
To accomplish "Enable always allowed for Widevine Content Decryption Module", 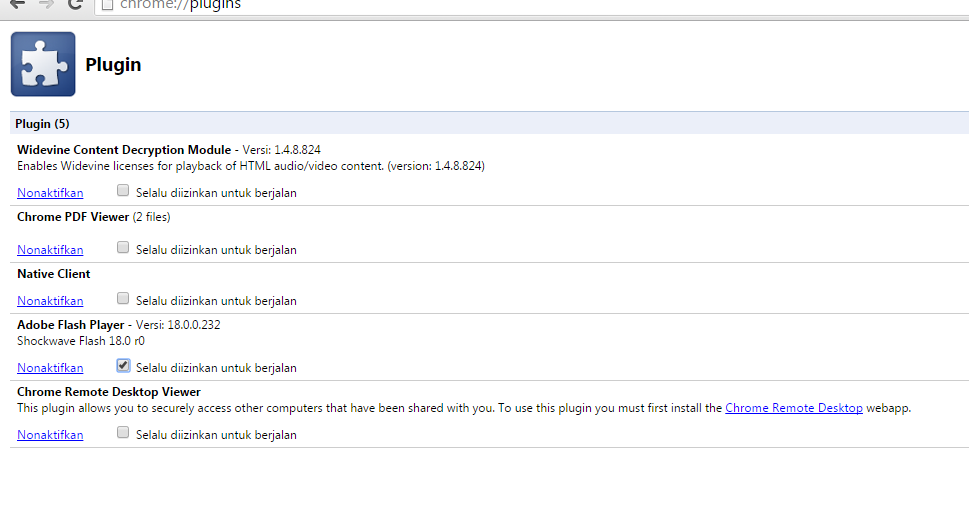I will click(123, 190).
